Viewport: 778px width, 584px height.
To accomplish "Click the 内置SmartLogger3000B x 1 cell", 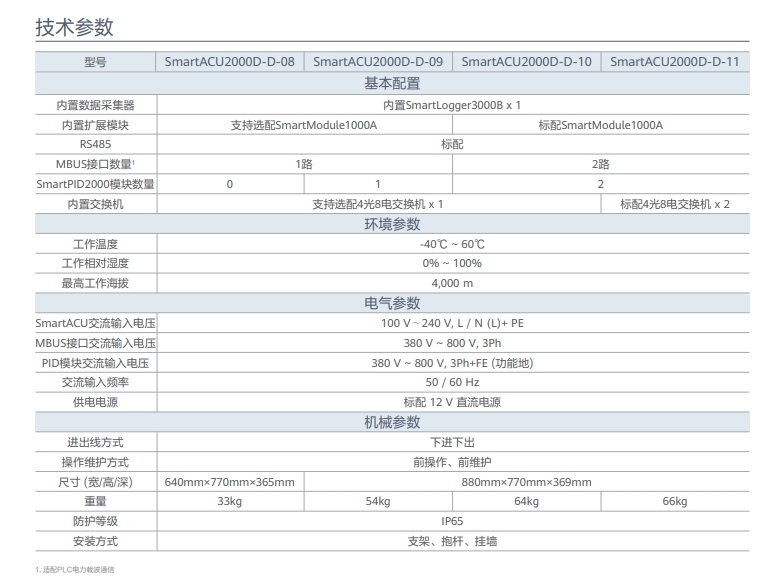I will pyautogui.click(x=452, y=104).
